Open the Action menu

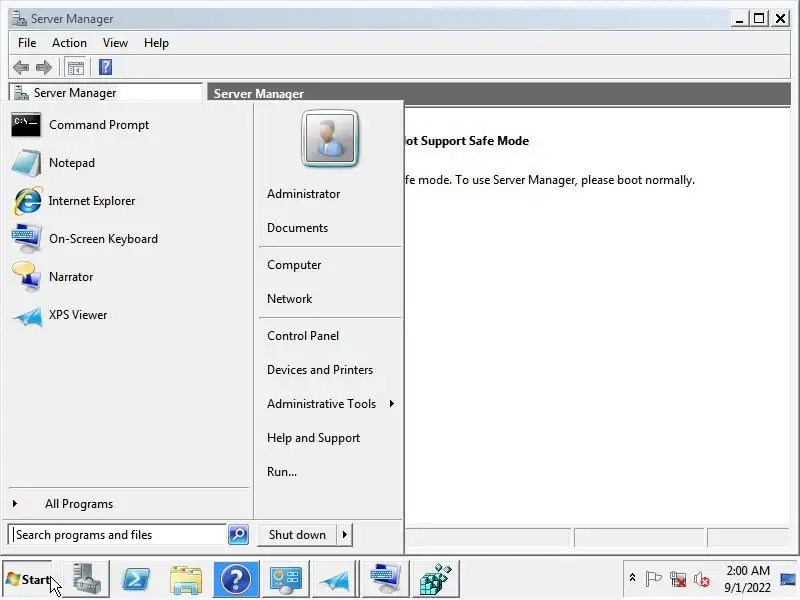point(69,43)
